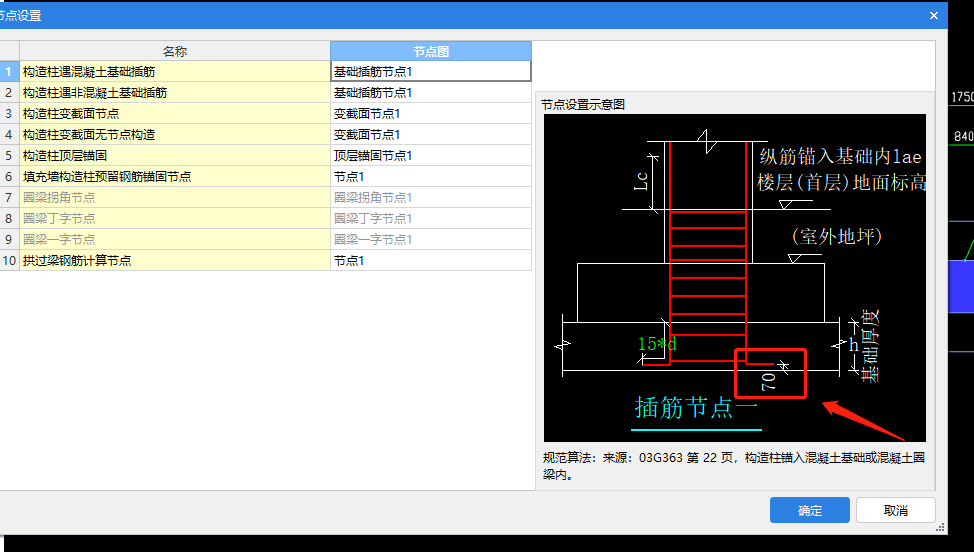Image resolution: width=974 pixels, height=552 pixels.
Task: Select the 构造柱变截面节点 row name
Action: click(175, 114)
